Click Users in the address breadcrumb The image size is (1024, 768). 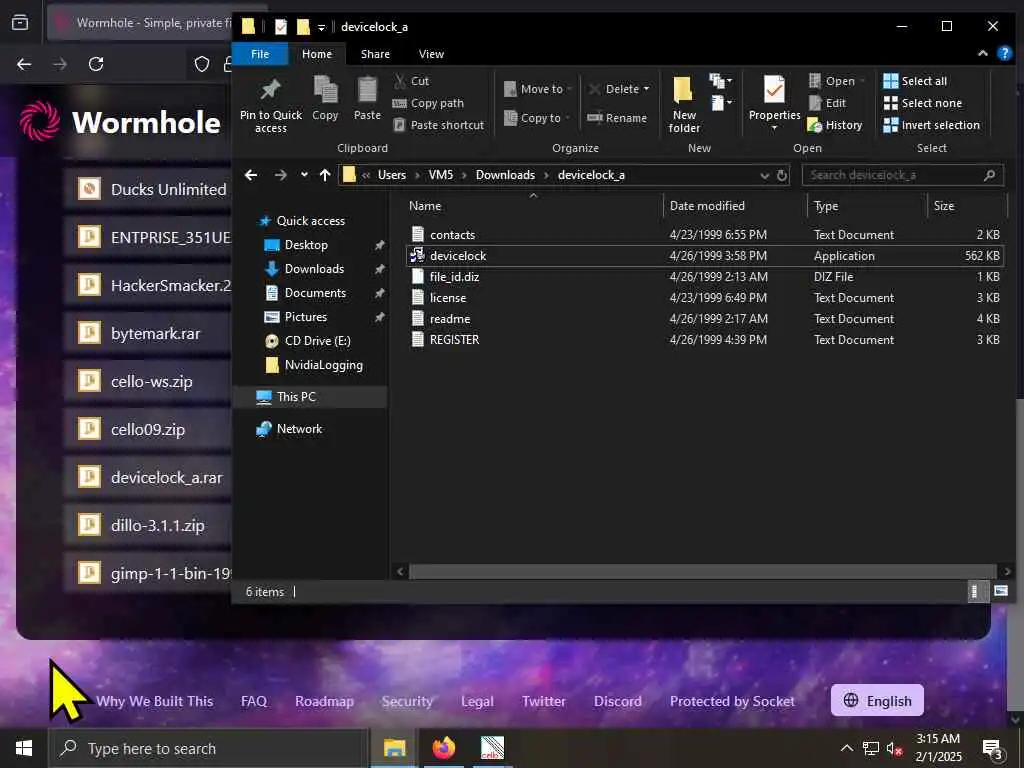[x=392, y=175]
